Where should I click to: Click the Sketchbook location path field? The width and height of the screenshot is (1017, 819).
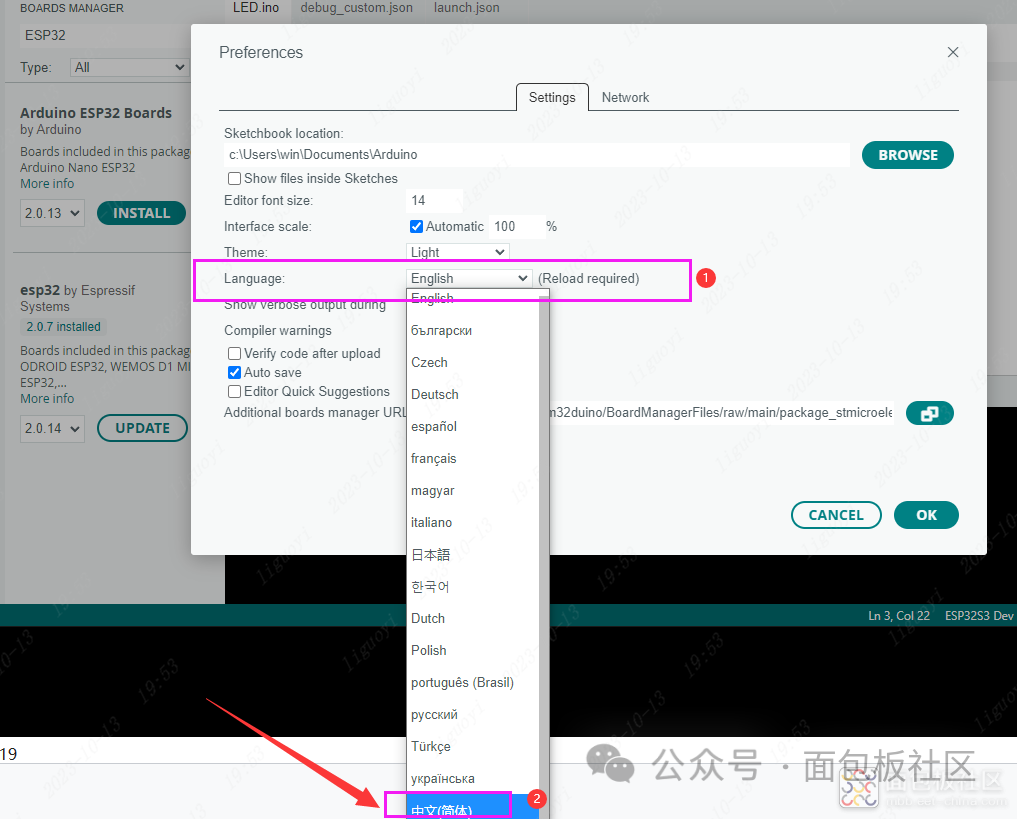pyautogui.click(x=537, y=154)
